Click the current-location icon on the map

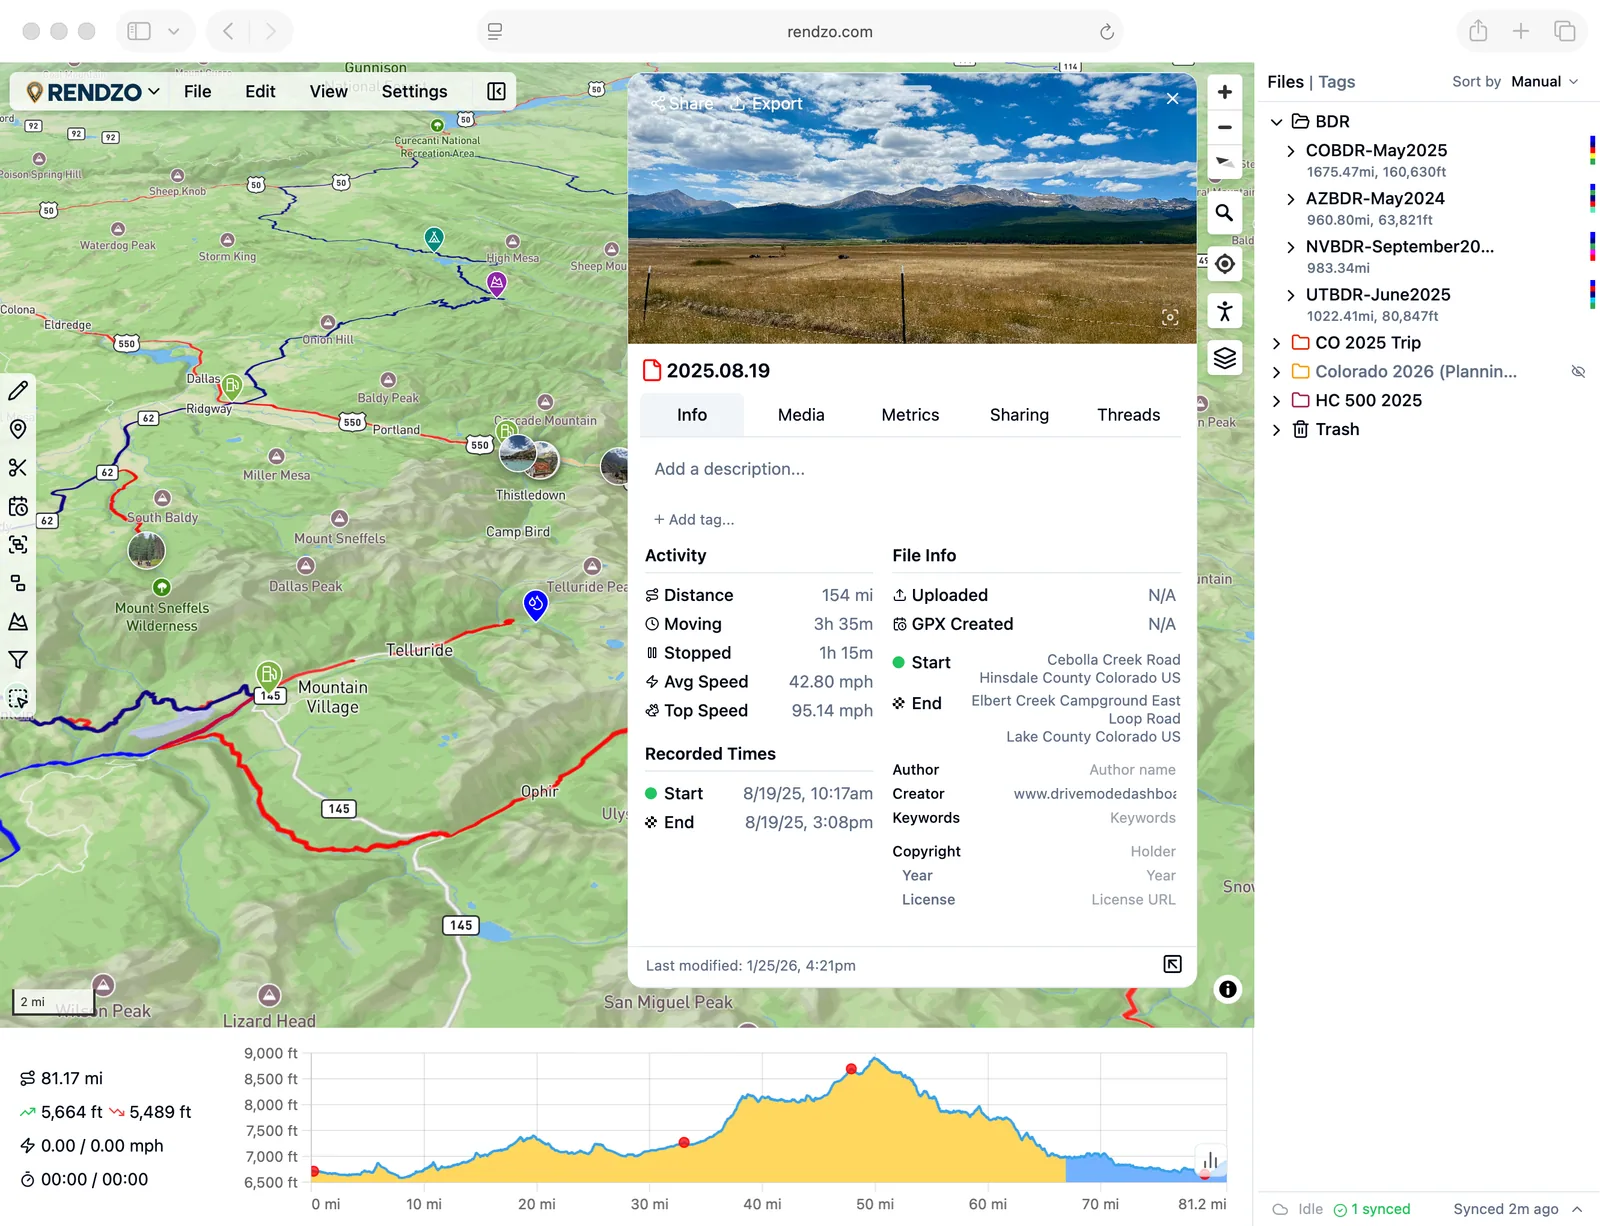(1224, 264)
